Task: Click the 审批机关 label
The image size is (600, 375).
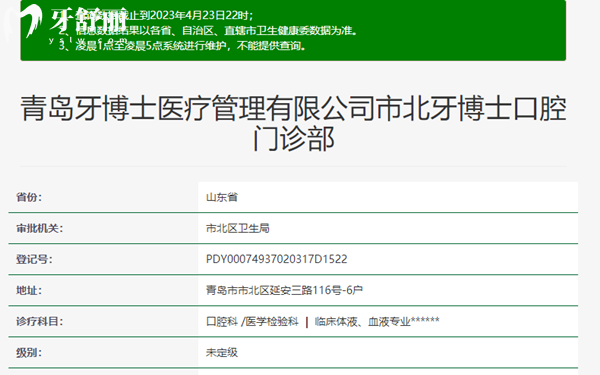Action: click(x=39, y=228)
